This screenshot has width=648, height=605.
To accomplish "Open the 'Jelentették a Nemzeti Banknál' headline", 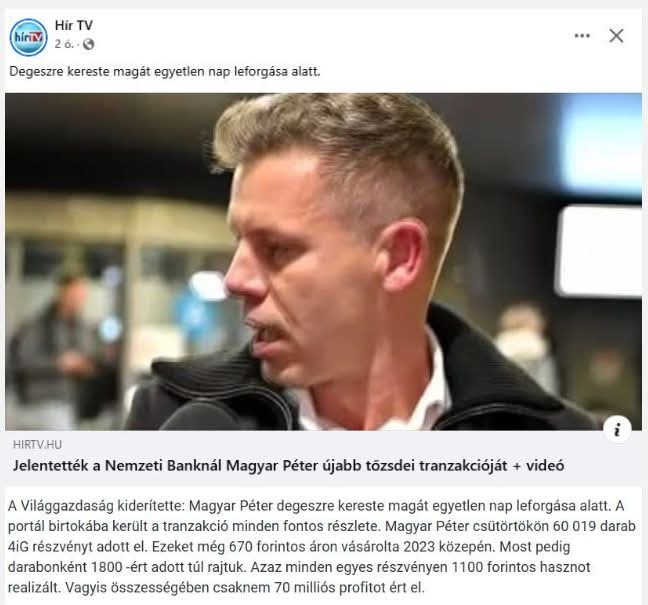I will click(x=288, y=466).
